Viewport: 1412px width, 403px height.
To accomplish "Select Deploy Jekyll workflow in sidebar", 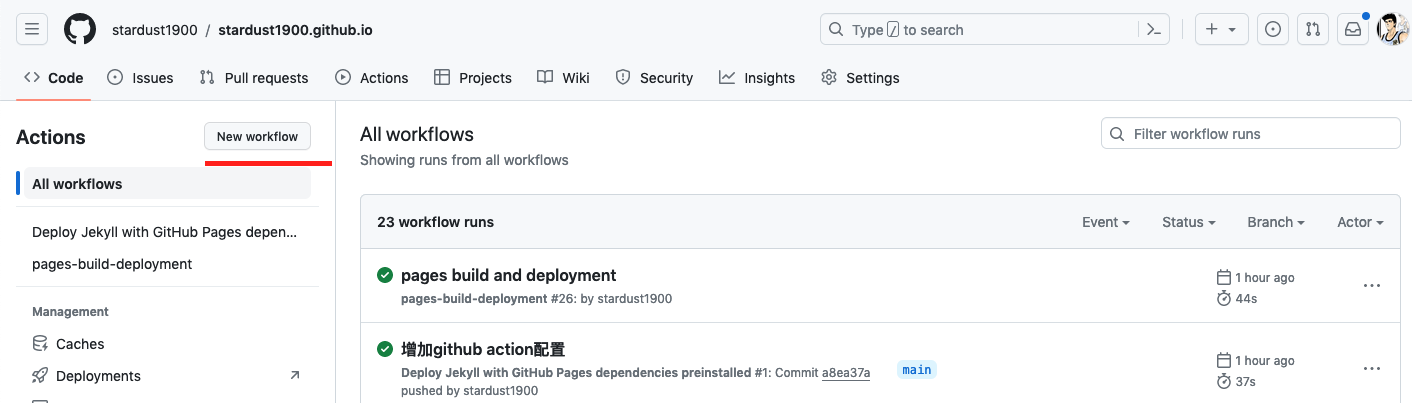I will [164, 232].
